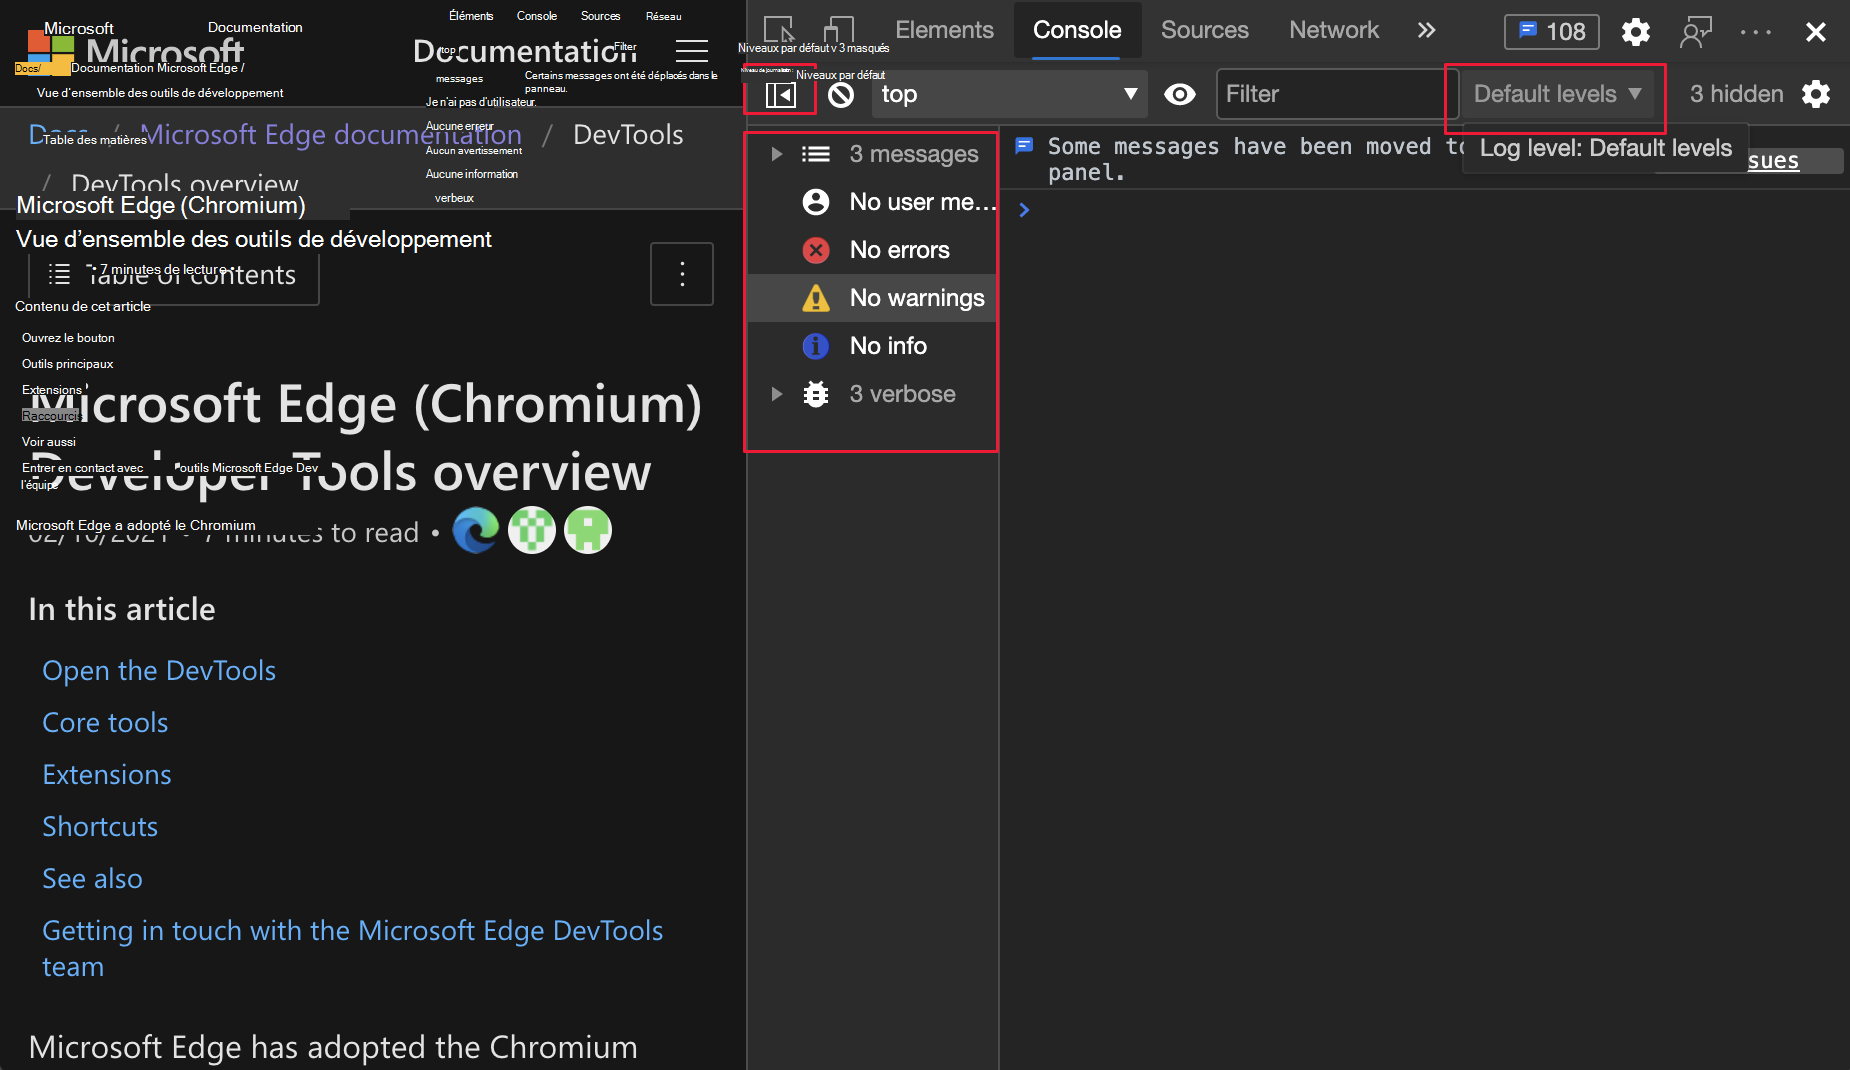The image size is (1850, 1070).
Task: Switch to the Elements tab
Action: point(944,30)
